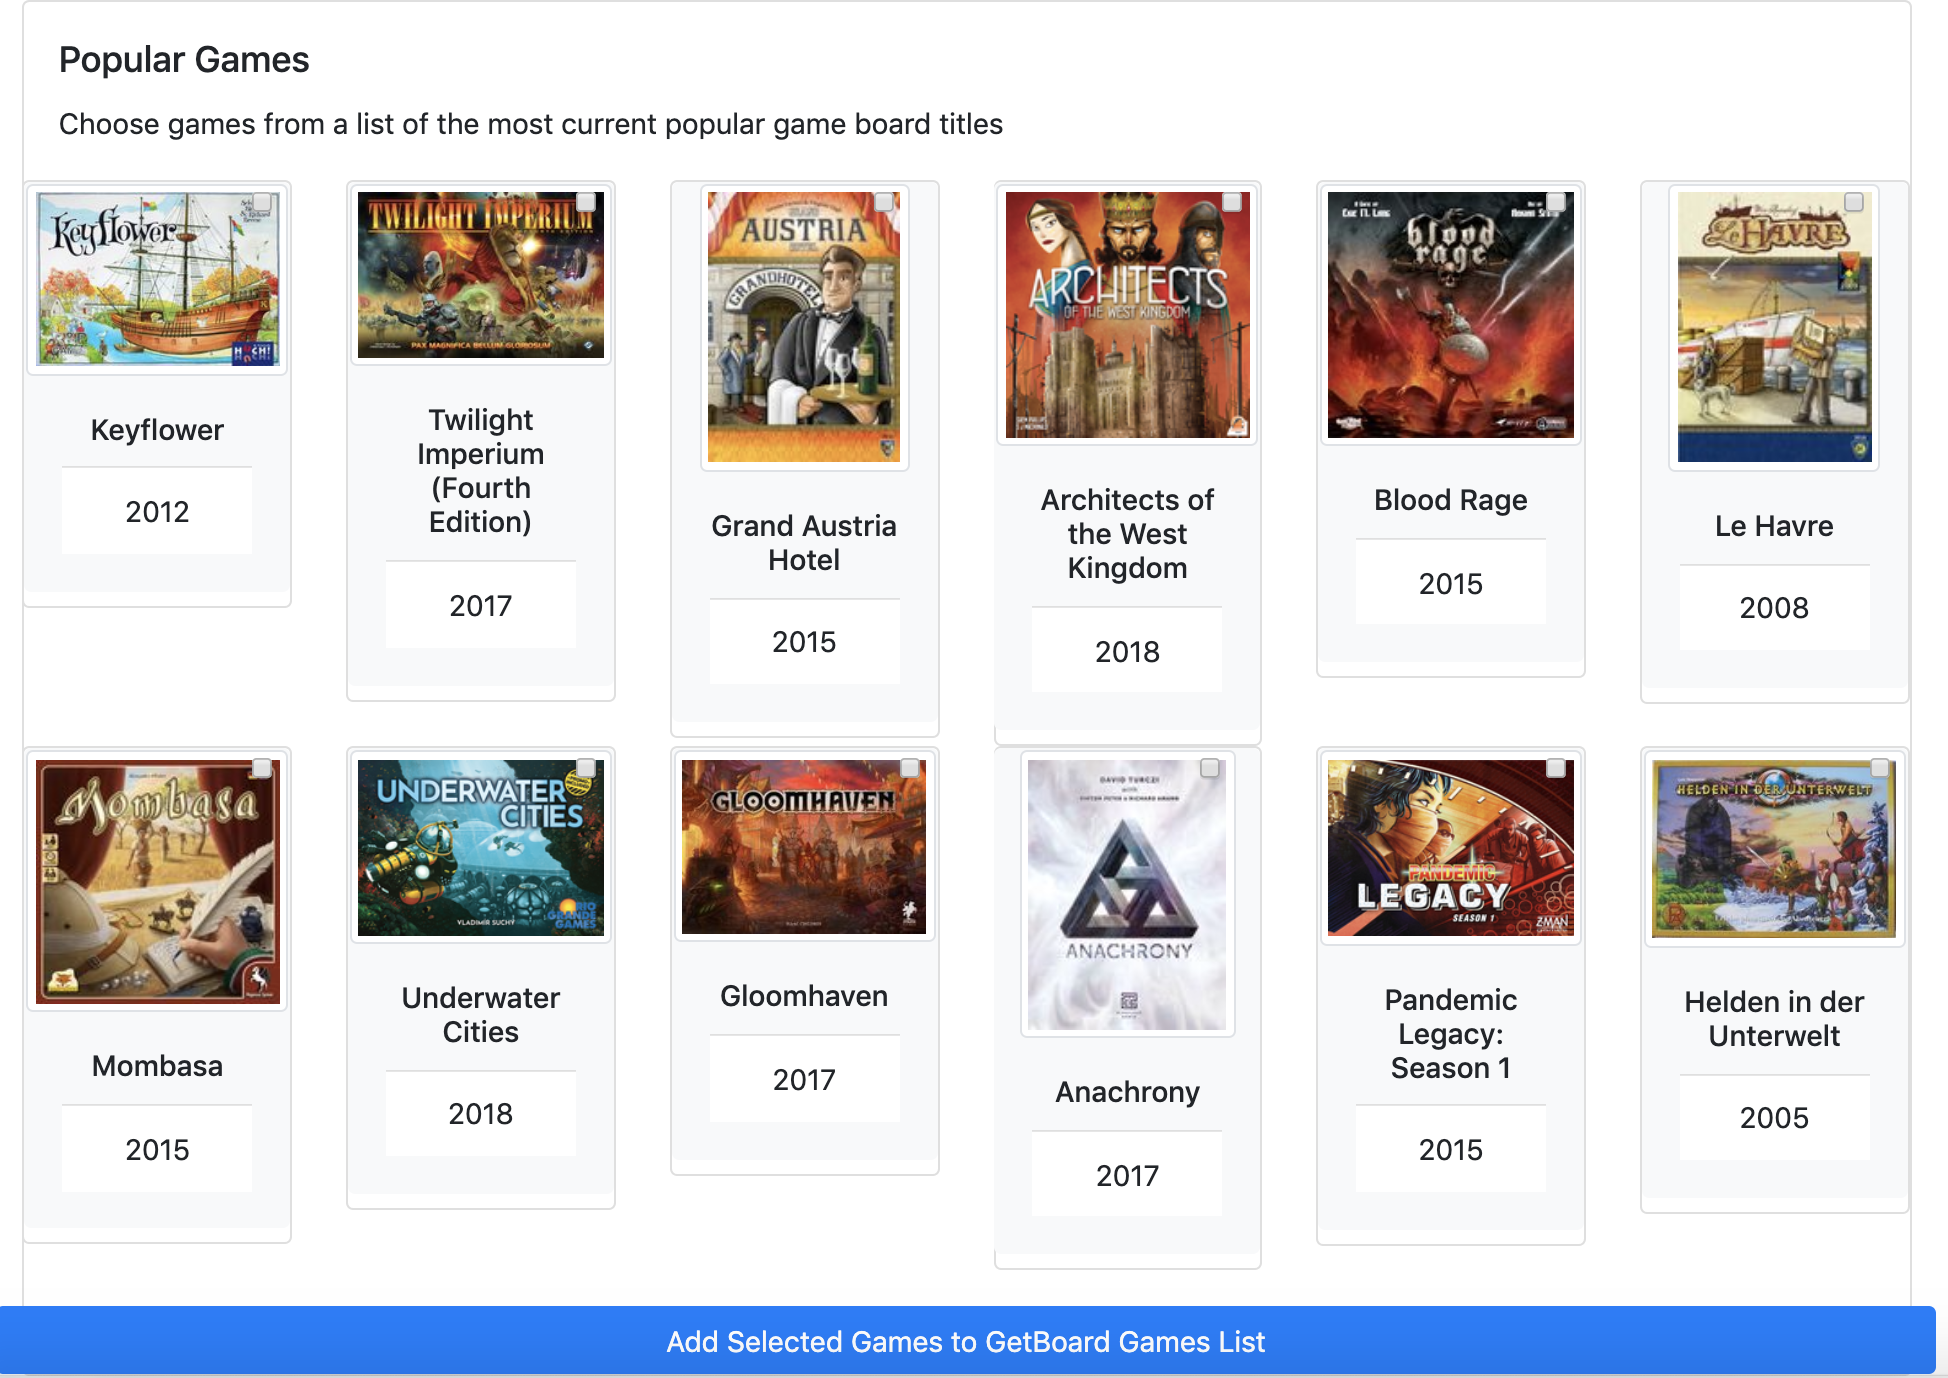Click the Le Havre title label
The image size is (1948, 1378).
coord(1773,526)
